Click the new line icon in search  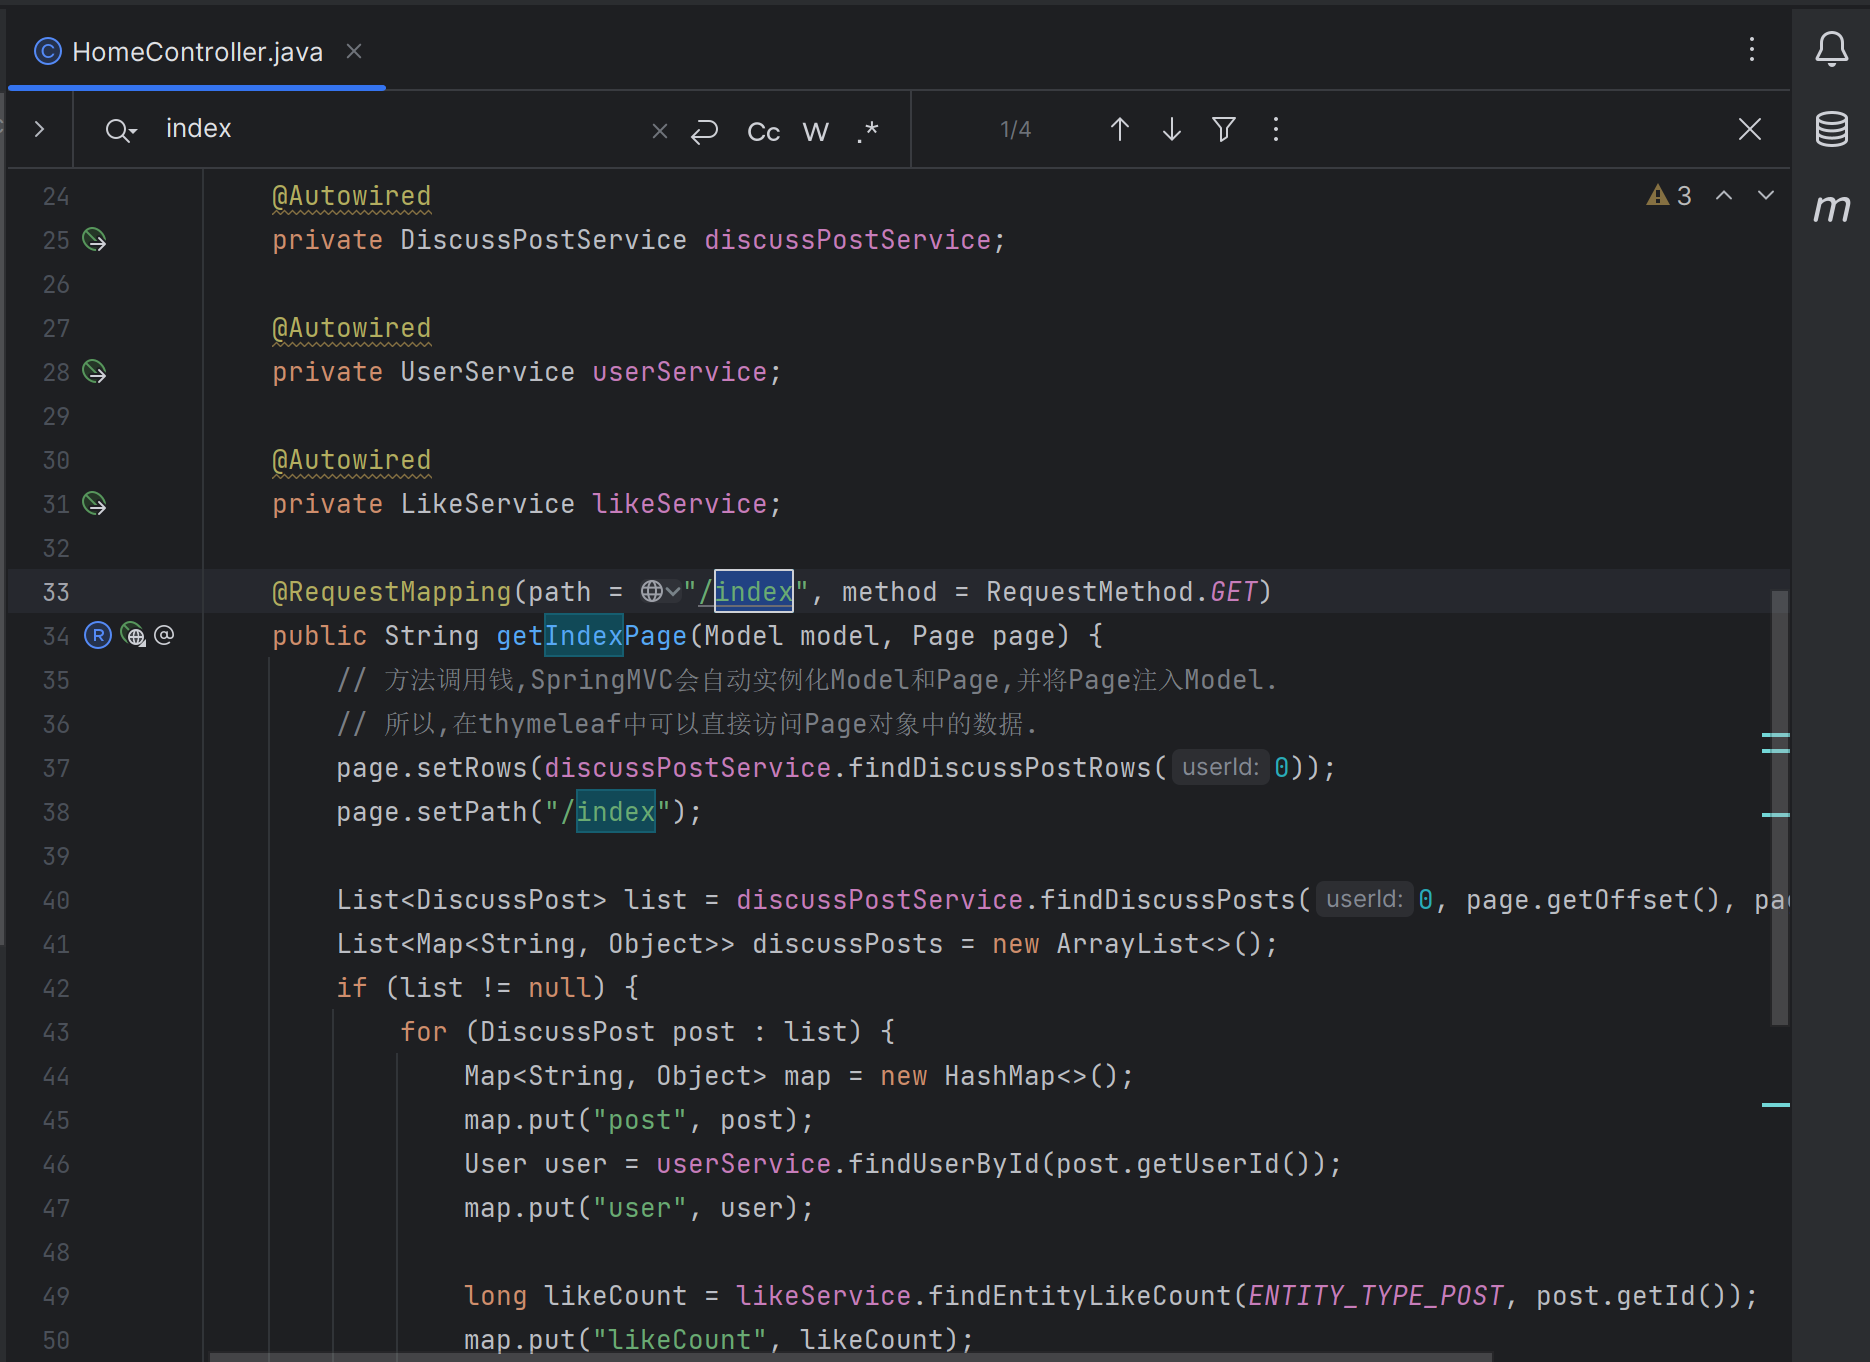click(705, 131)
